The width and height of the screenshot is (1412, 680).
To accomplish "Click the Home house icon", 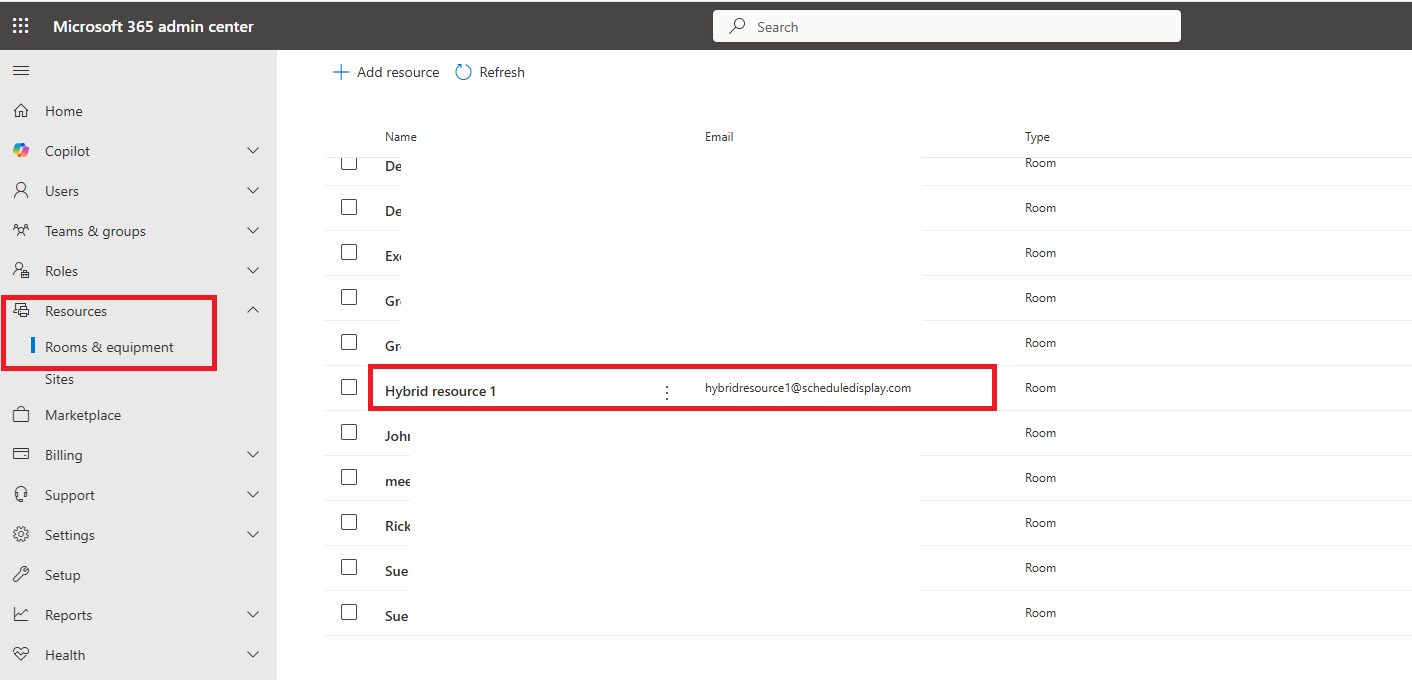I will pyautogui.click(x=21, y=111).
